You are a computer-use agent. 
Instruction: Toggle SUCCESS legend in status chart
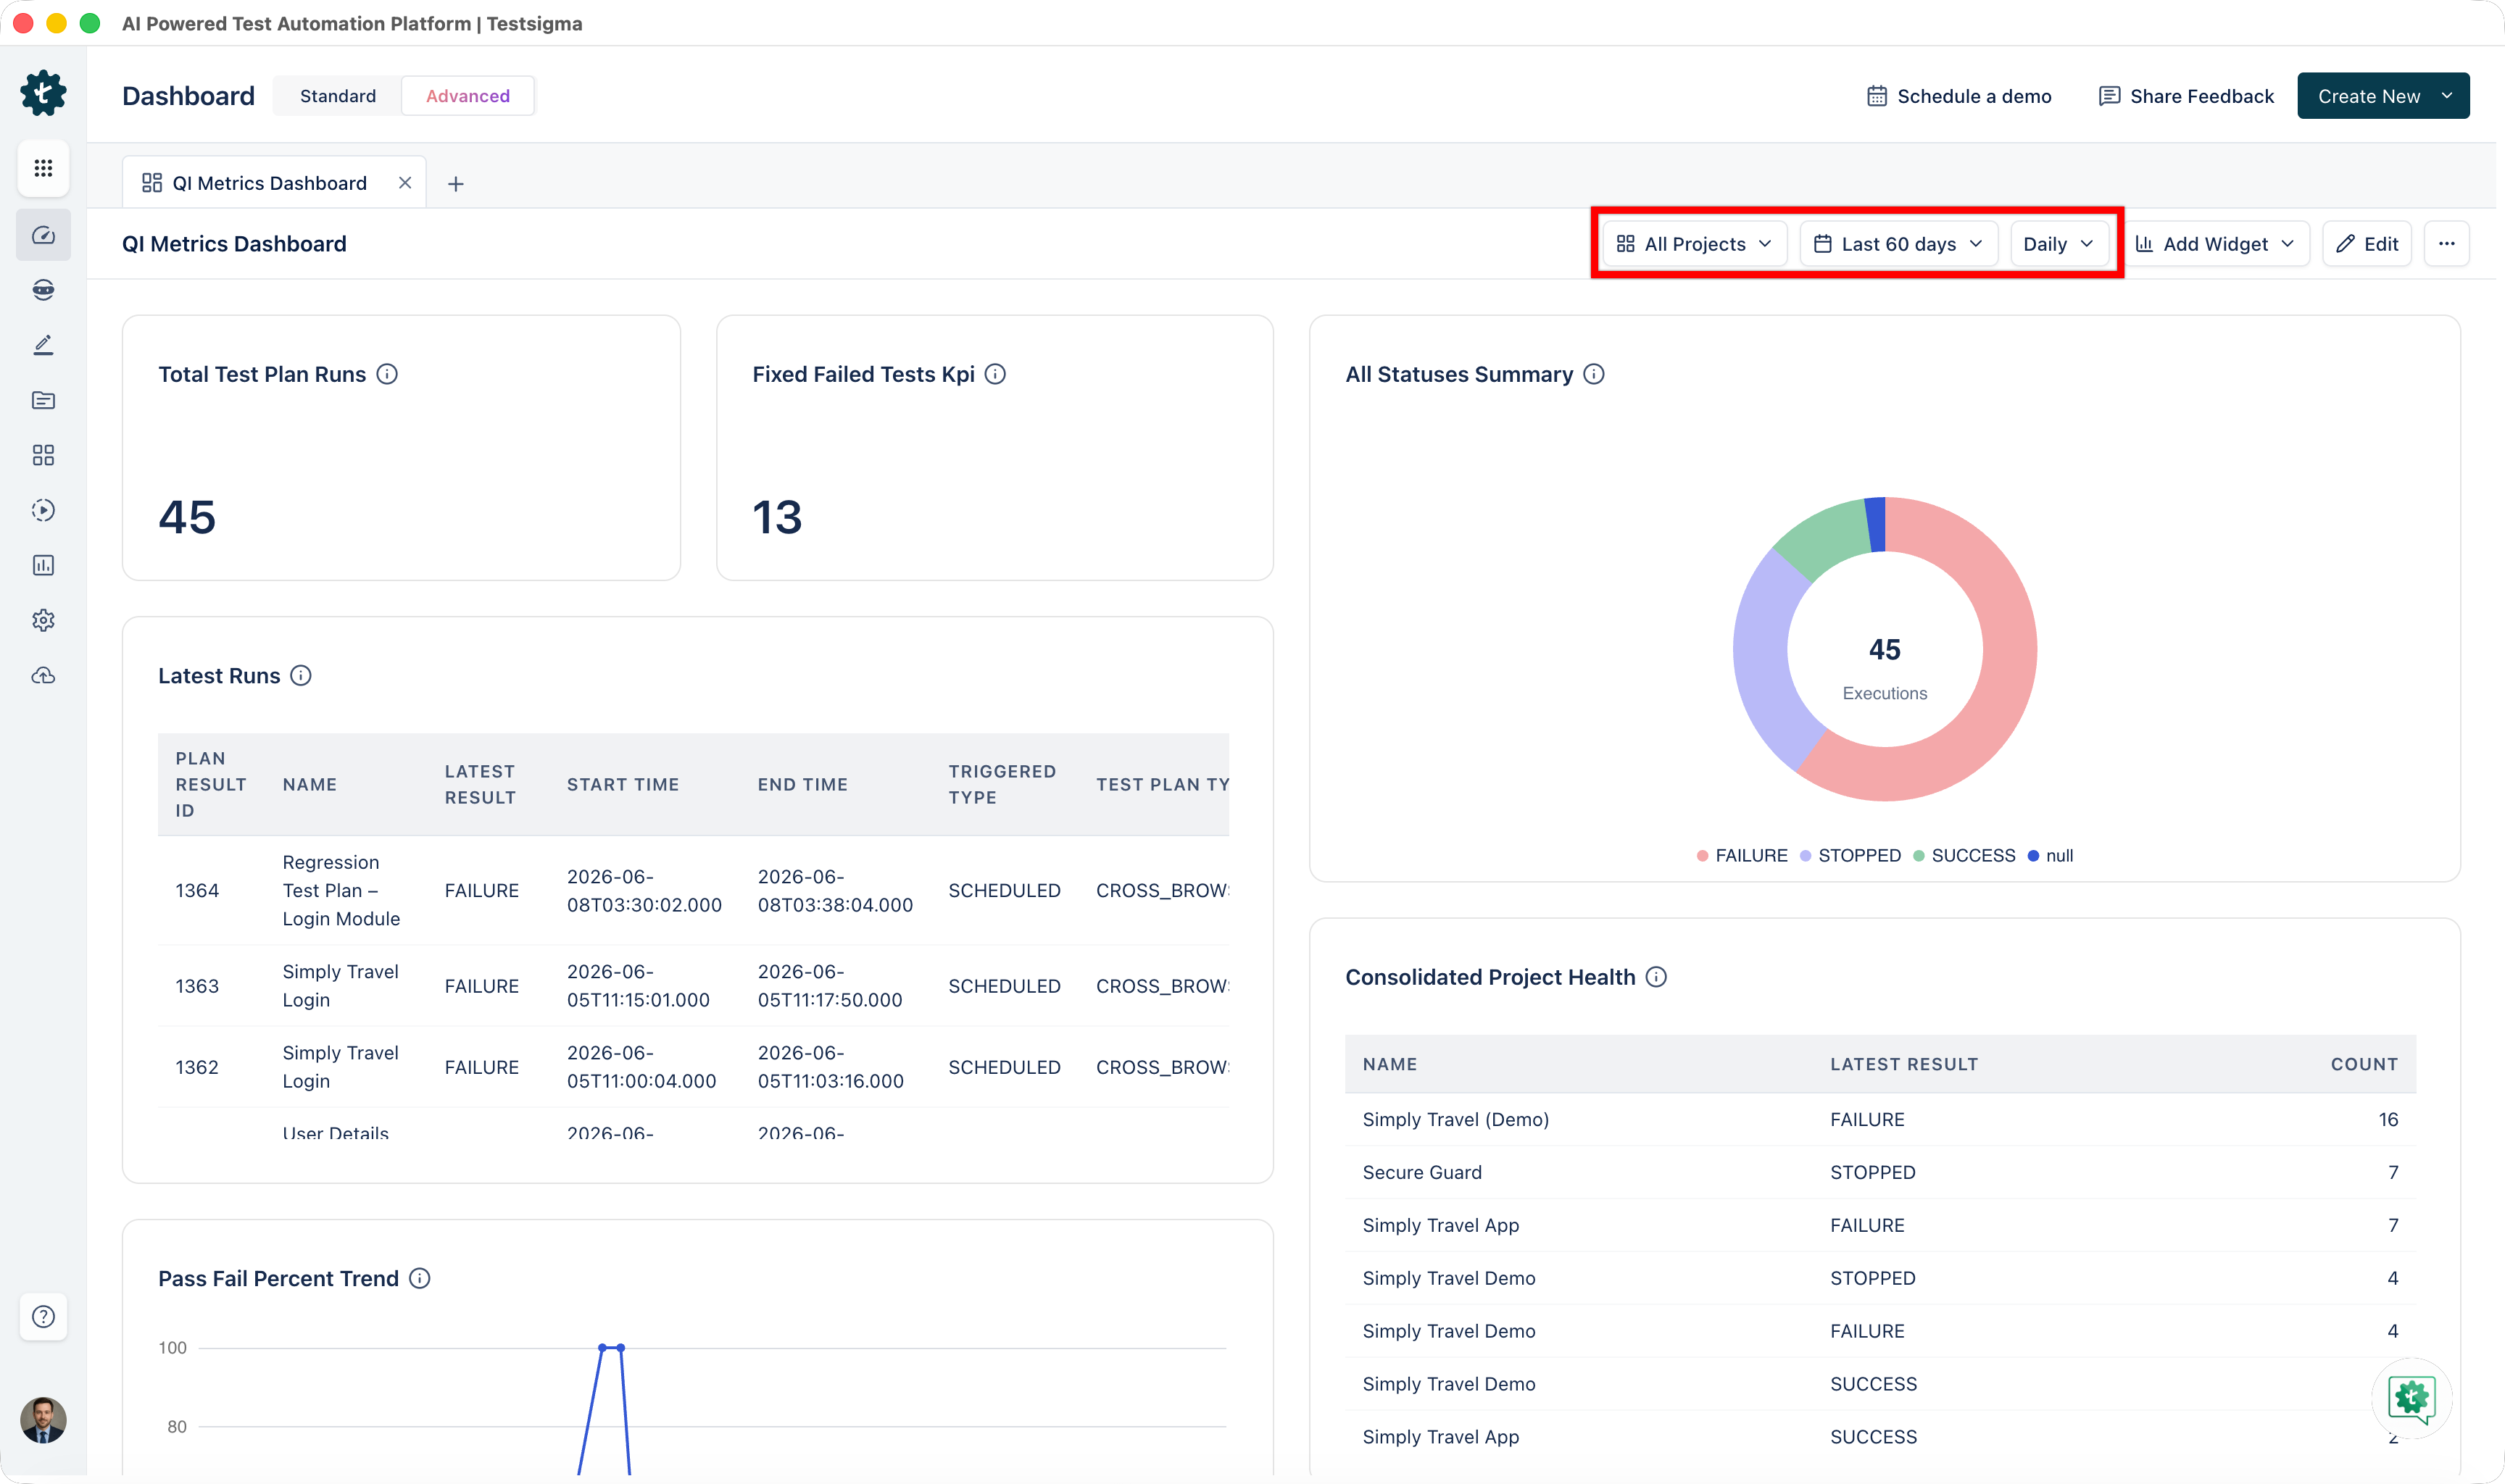1964,855
